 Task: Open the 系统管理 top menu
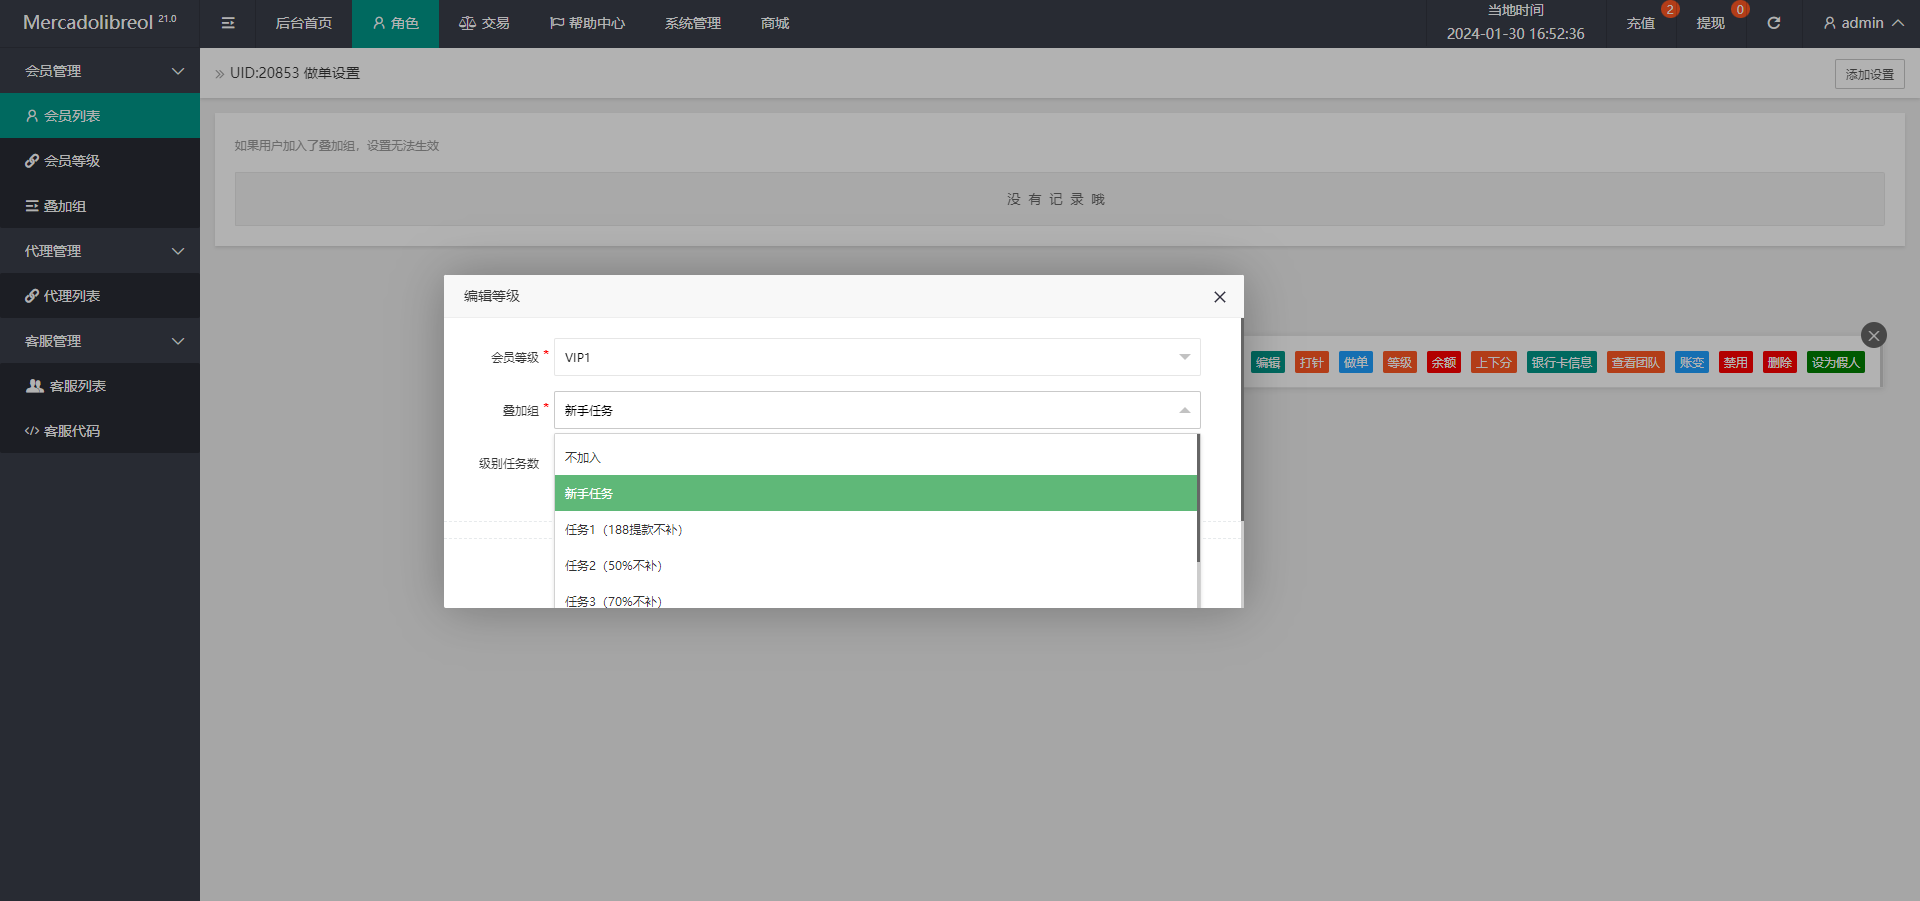pos(693,23)
